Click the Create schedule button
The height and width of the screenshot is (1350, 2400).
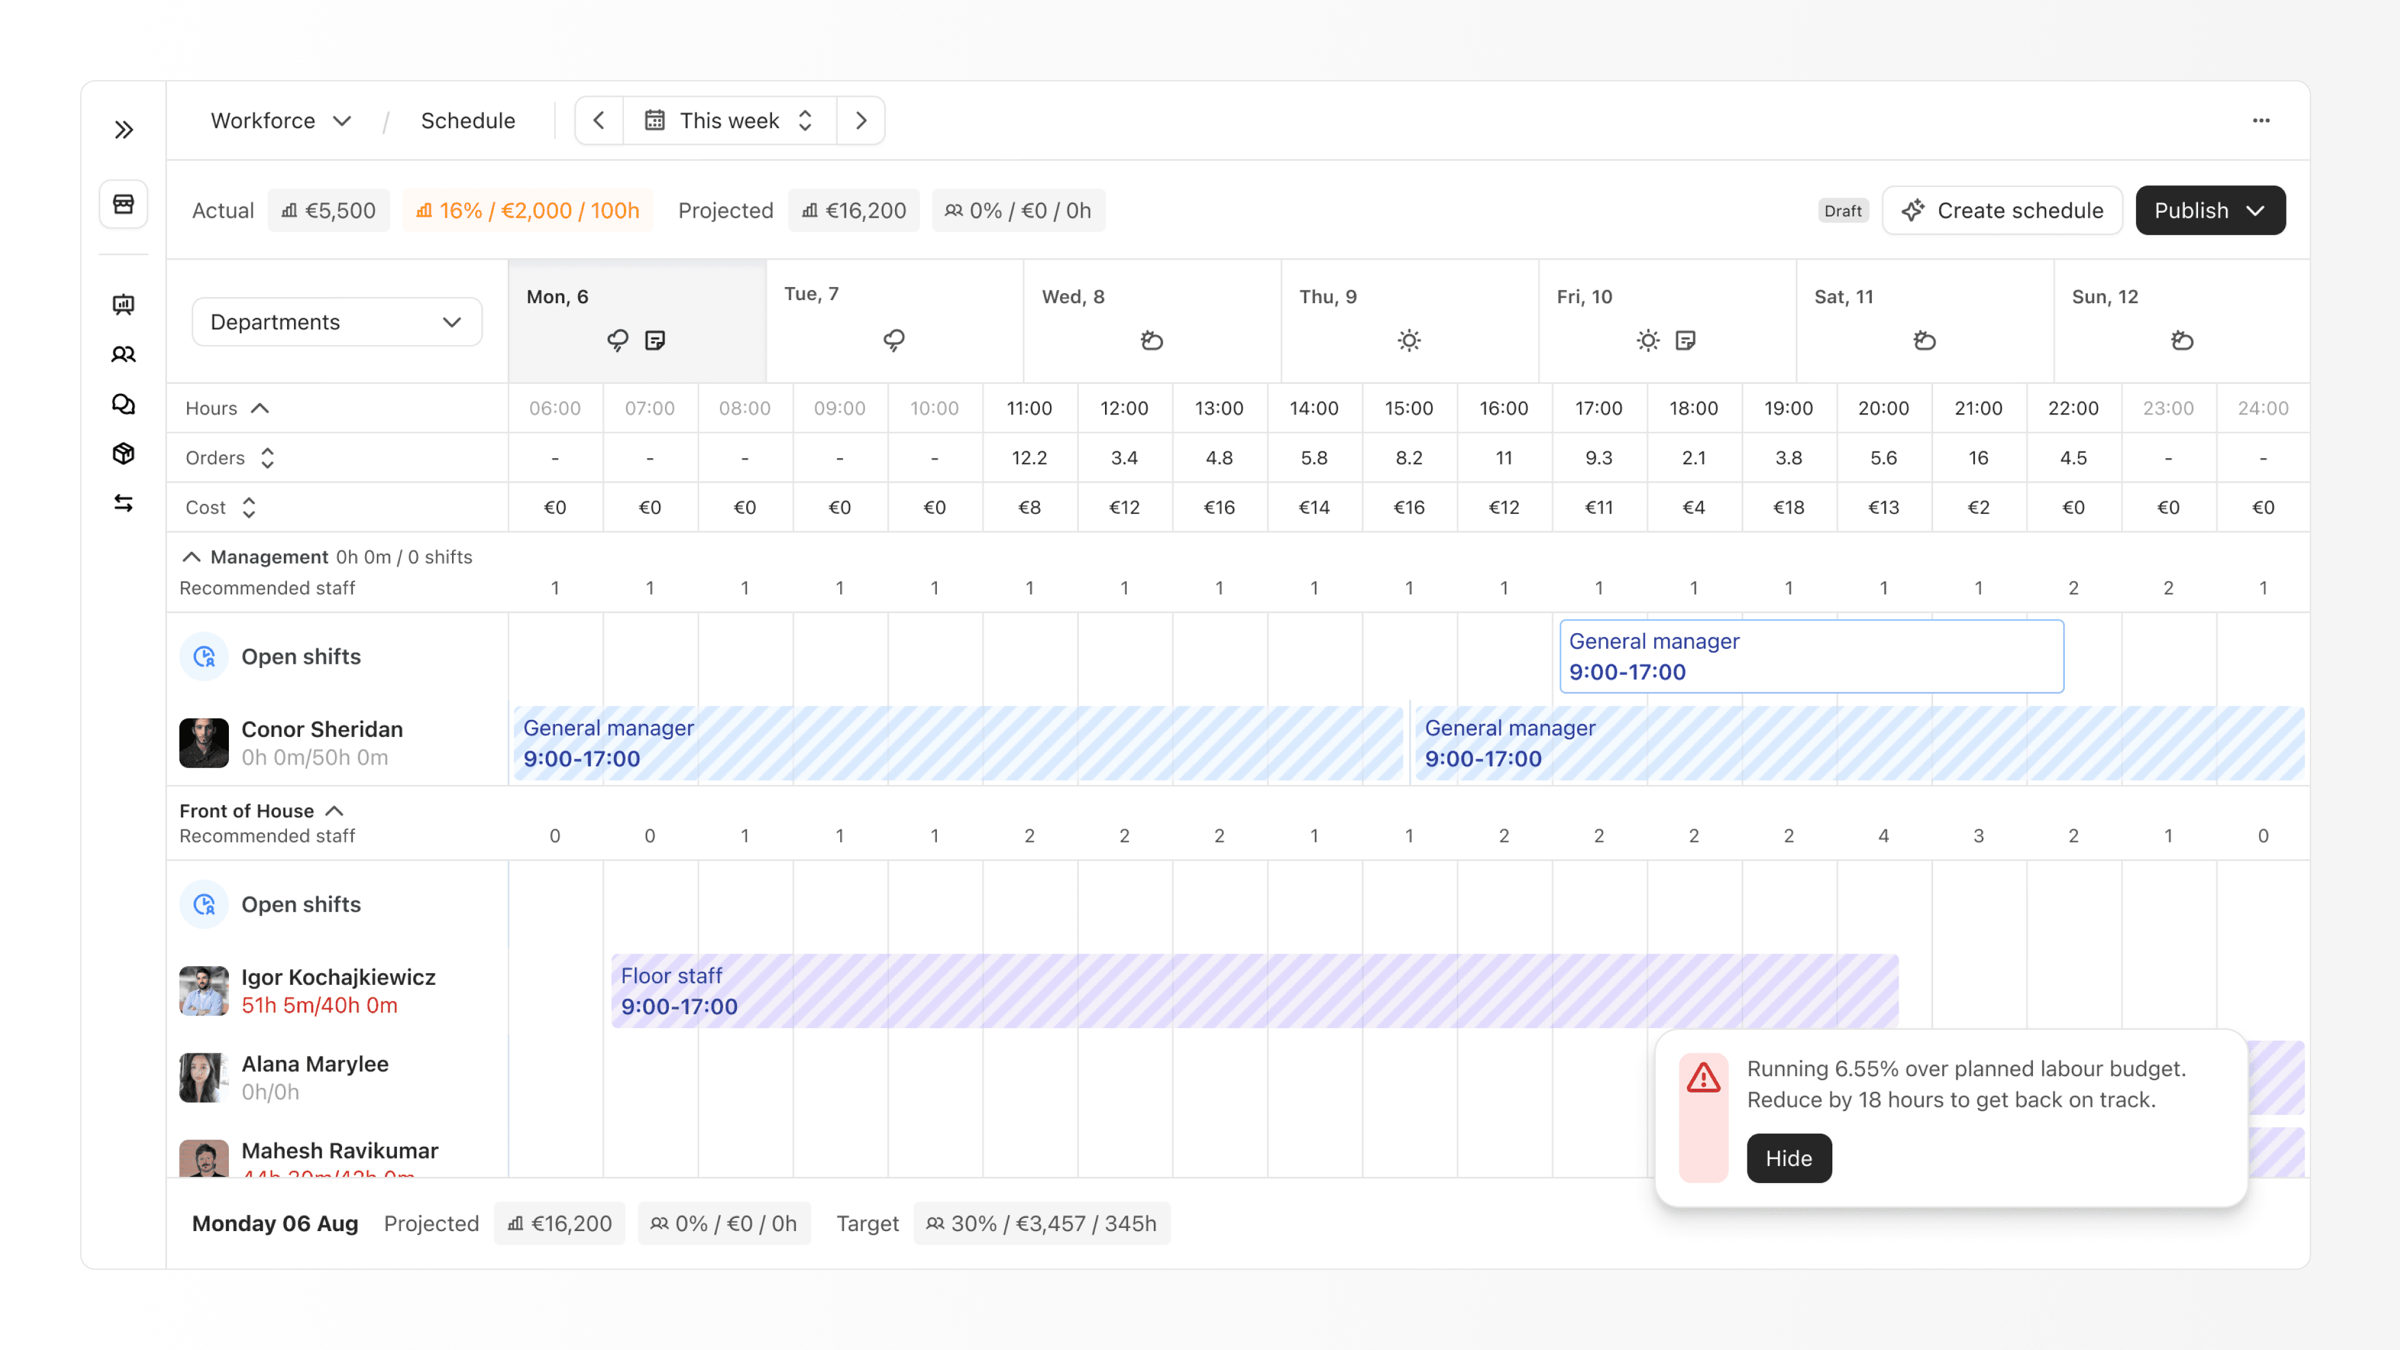pos(2003,211)
